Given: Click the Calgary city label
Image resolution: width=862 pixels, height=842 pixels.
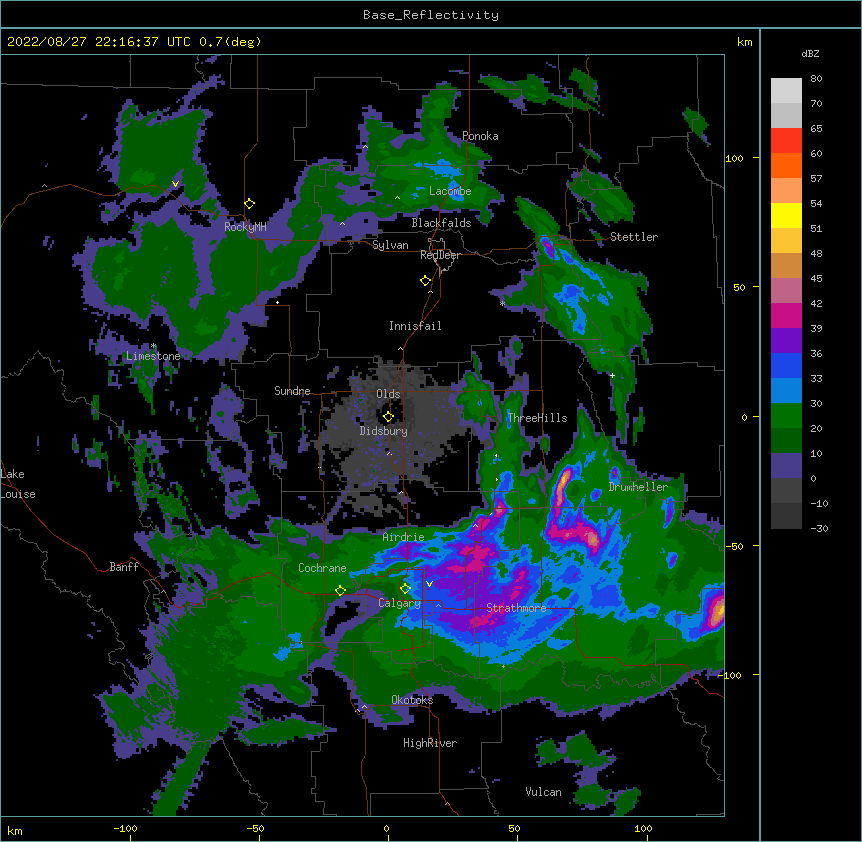Looking at the screenshot, I should (x=399, y=603).
